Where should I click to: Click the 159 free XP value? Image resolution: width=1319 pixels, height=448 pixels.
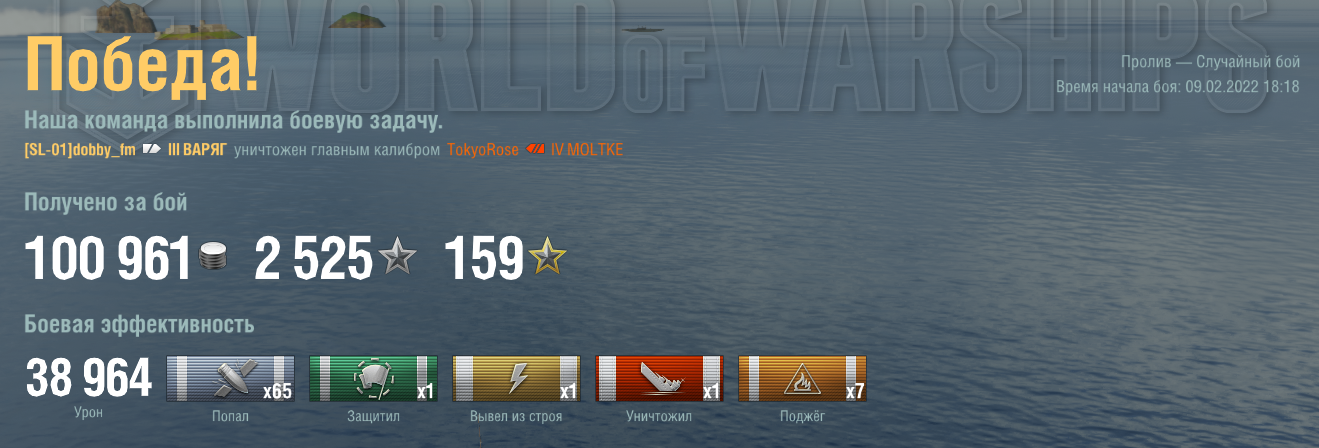click(x=484, y=259)
